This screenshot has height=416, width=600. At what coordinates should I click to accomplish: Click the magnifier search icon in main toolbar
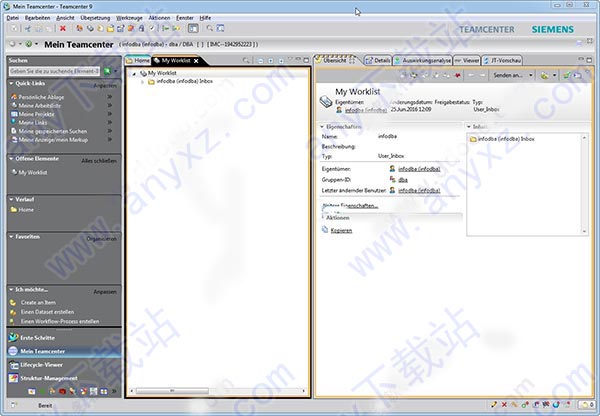coord(209,28)
